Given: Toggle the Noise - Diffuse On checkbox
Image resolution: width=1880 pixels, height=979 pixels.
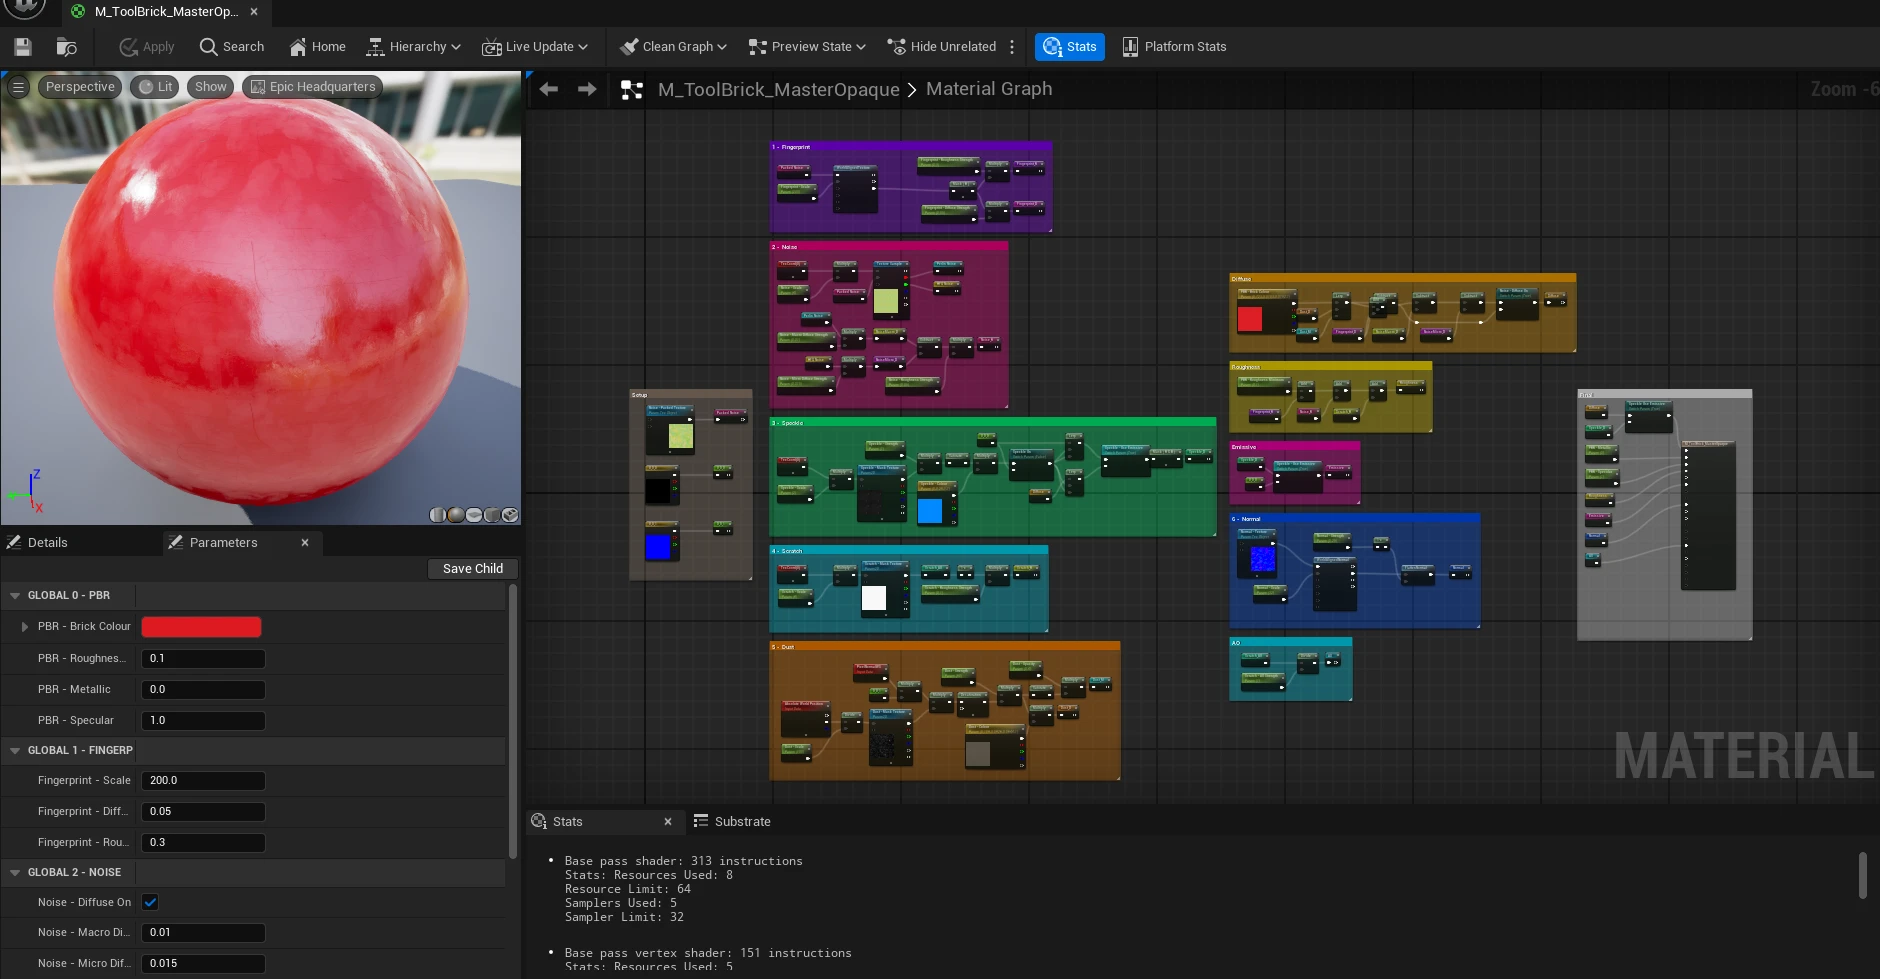Looking at the screenshot, I should (x=150, y=902).
